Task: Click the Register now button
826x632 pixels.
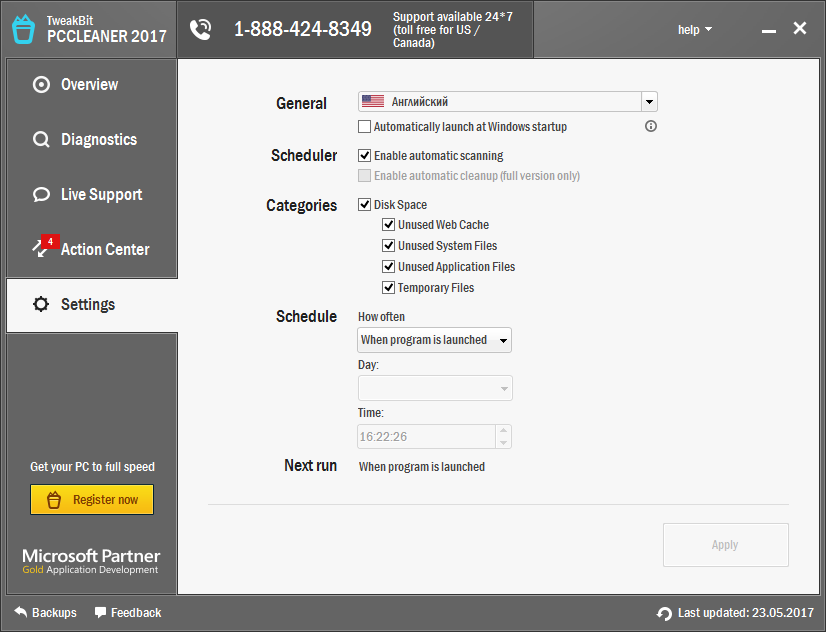Action: 91,499
